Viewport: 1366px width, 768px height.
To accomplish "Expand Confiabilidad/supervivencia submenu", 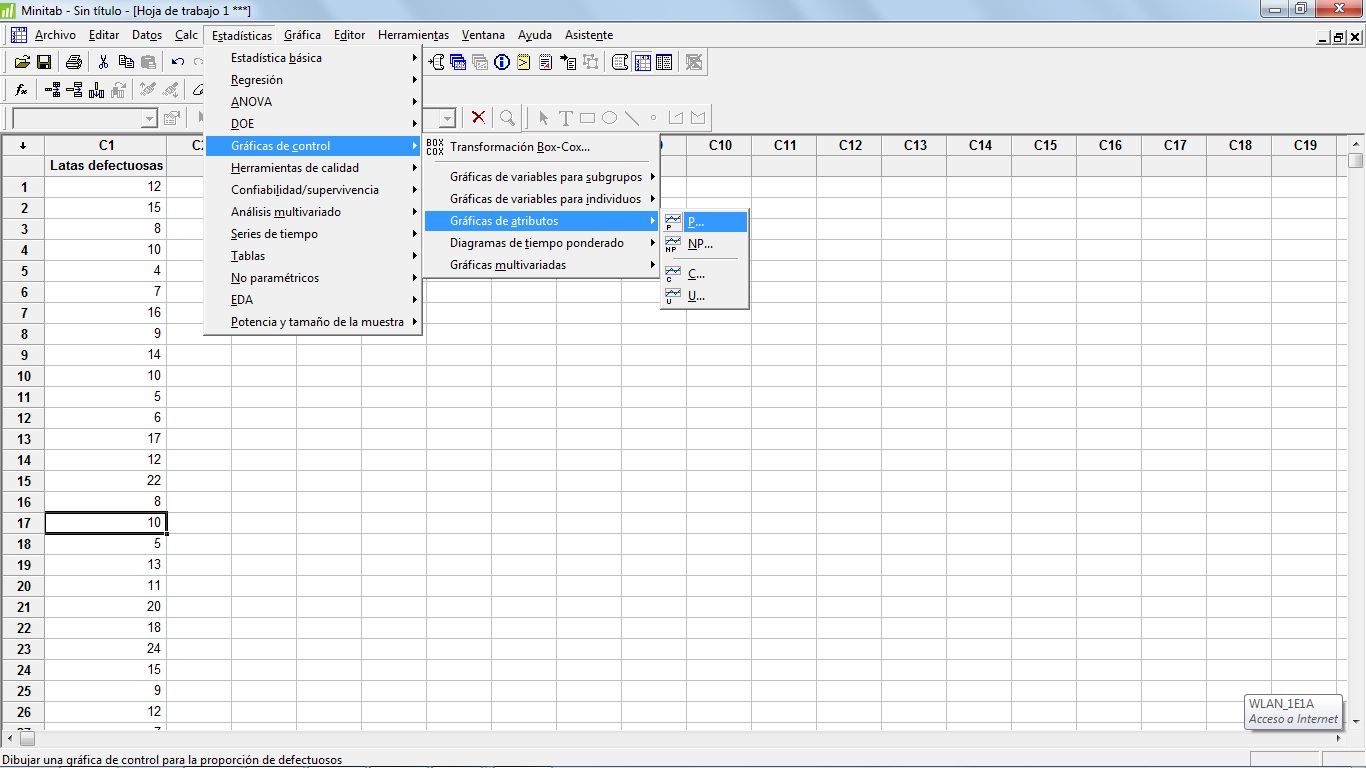I will tap(313, 190).
